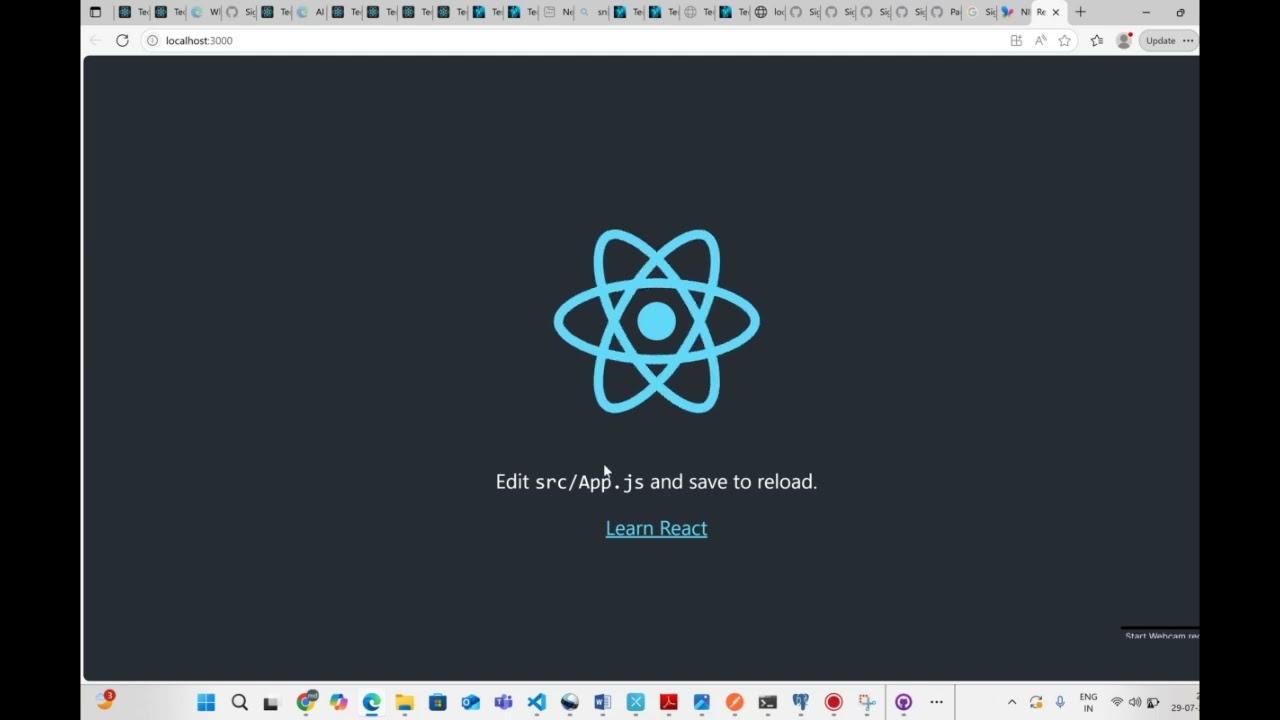Image resolution: width=1280 pixels, height=720 pixels.
Task: Open the Windows Start menu
Action: (206, 702)
